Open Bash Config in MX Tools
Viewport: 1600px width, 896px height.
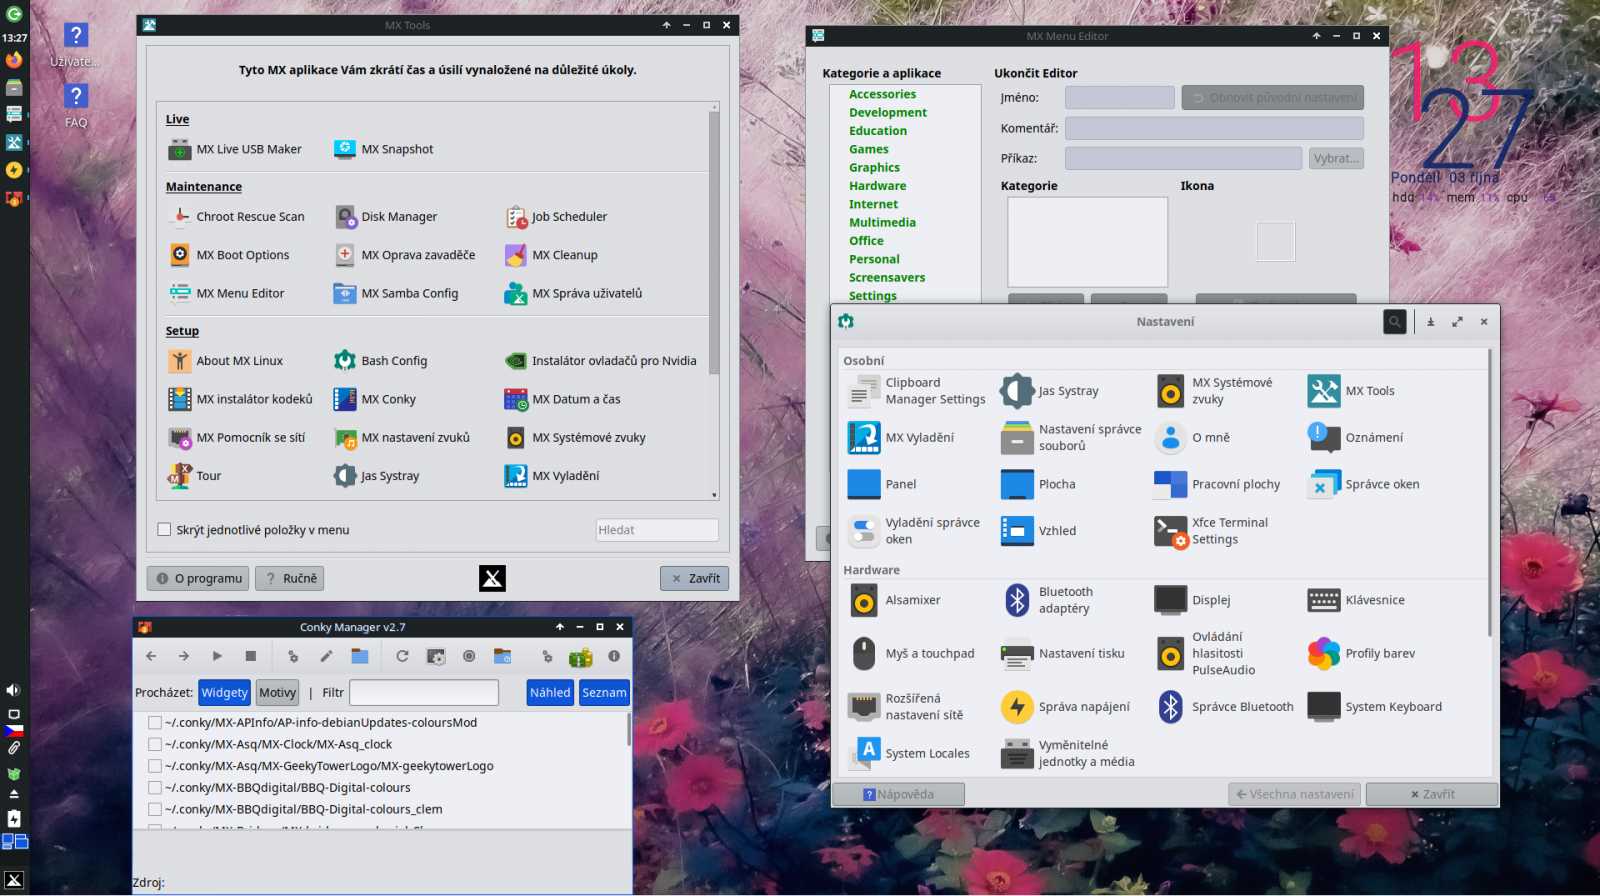pyautogui.click(x=381, y=361)
